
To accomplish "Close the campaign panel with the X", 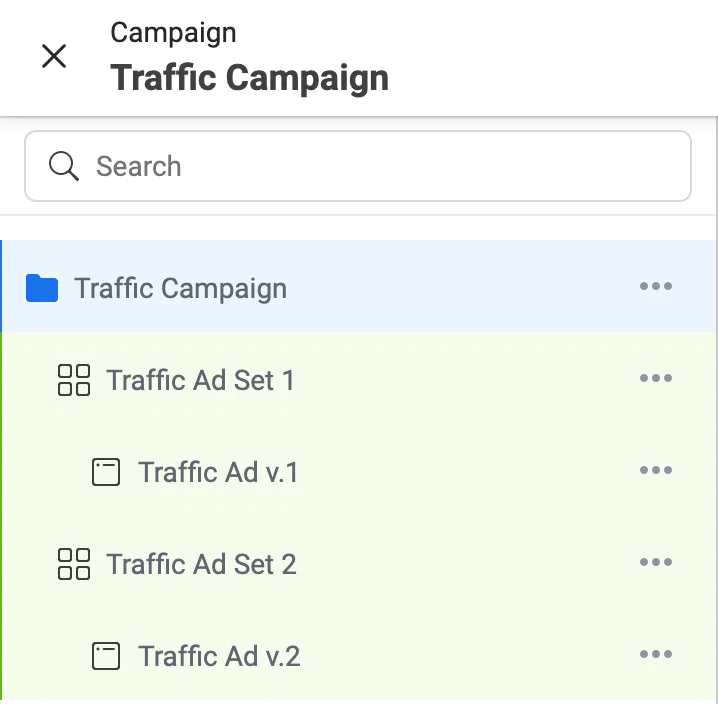I will (54, 56).
